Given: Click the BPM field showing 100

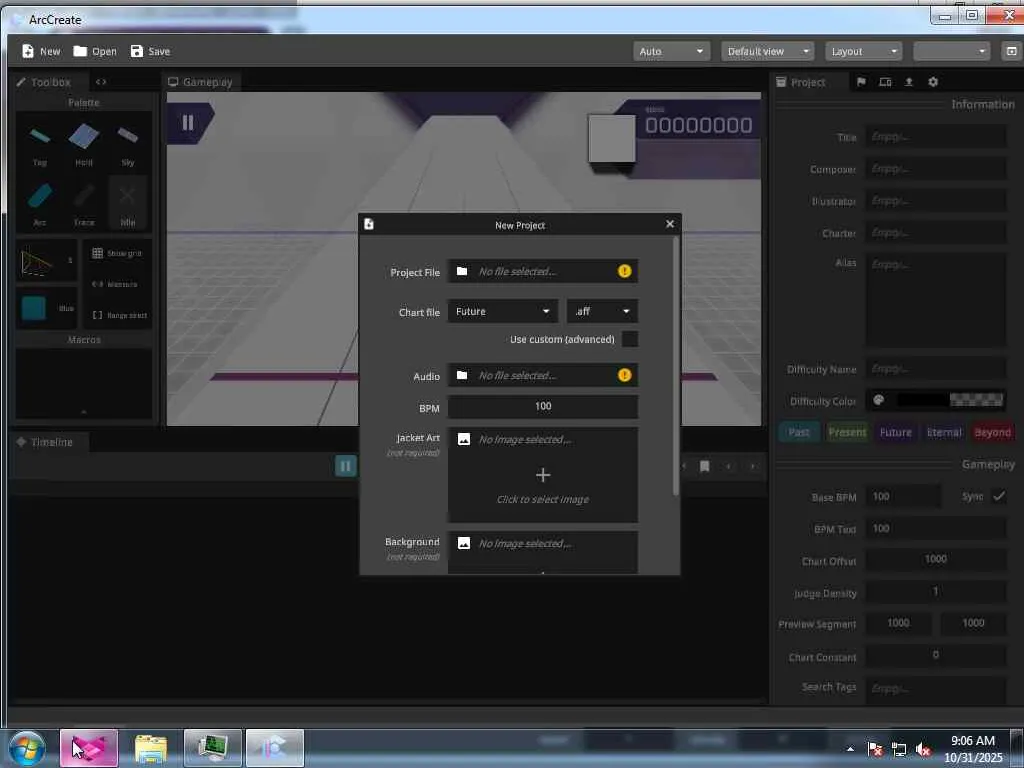Looking at the screenshot, I should point(543,406).
